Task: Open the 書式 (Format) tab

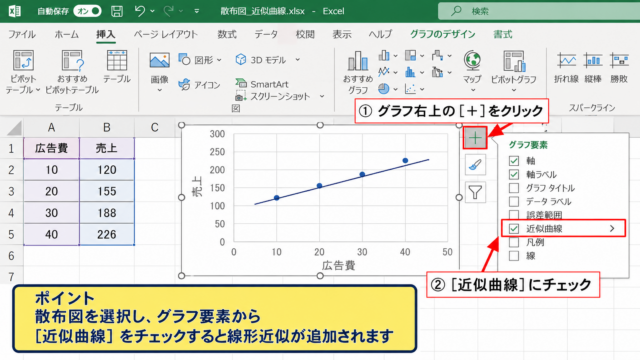Action: 502,34
